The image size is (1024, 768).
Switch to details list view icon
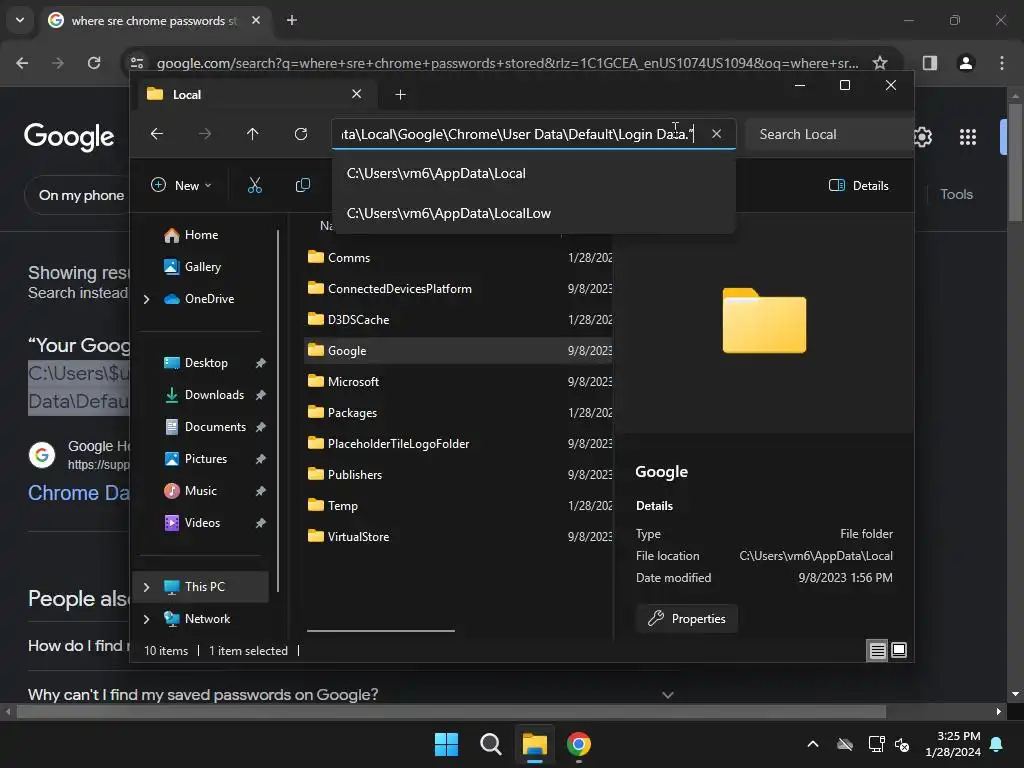pos(877,650)
